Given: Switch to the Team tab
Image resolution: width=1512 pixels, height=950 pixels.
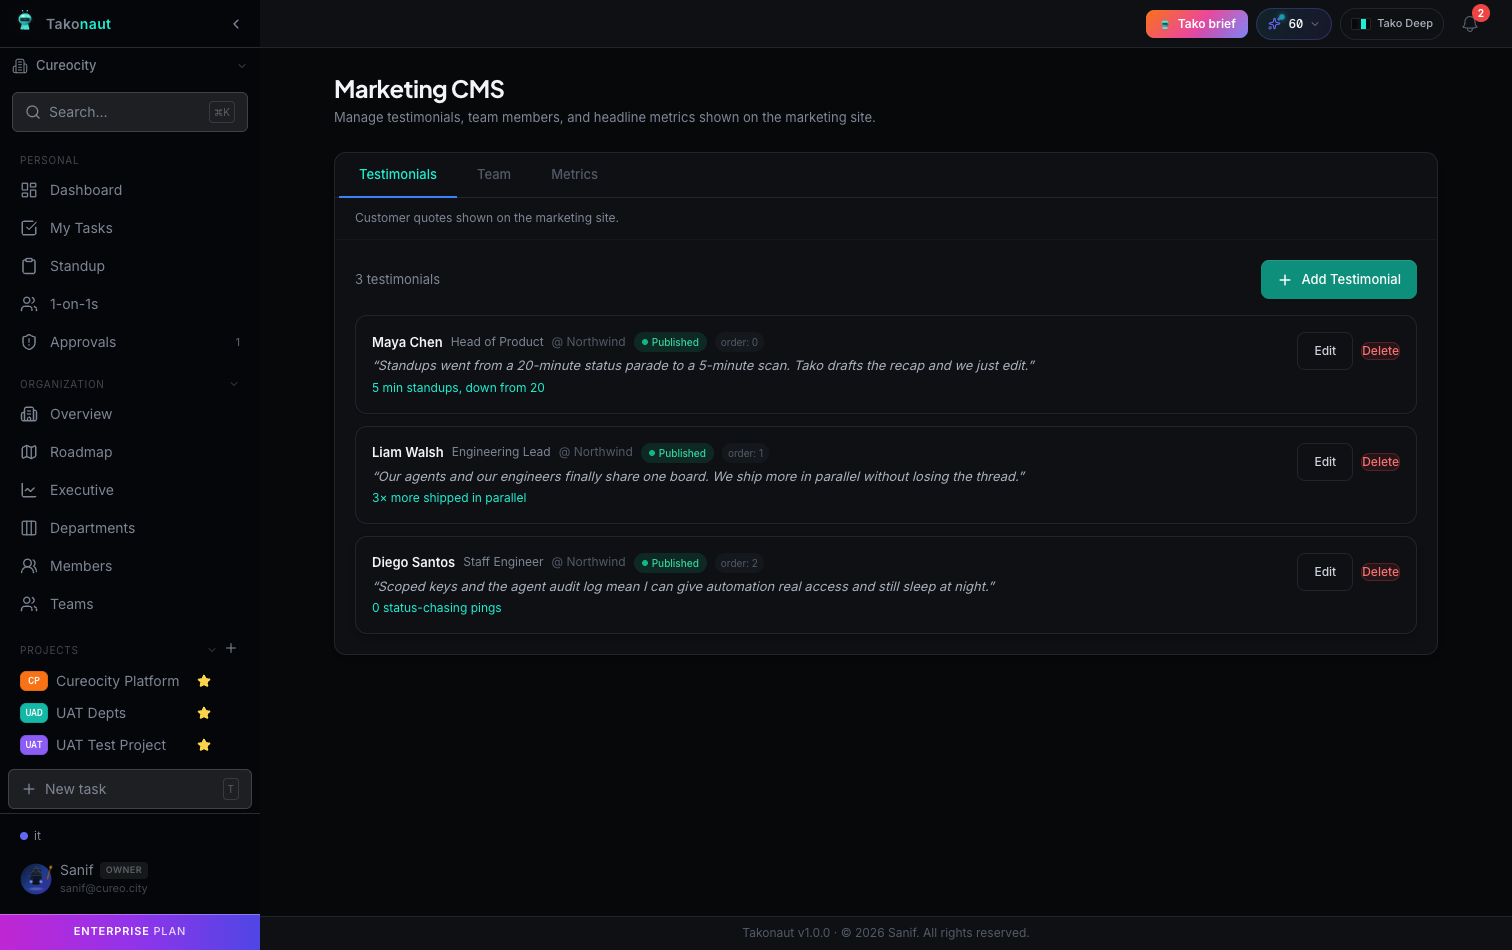Looking at the screenshot, I should [x=494, y=174].
